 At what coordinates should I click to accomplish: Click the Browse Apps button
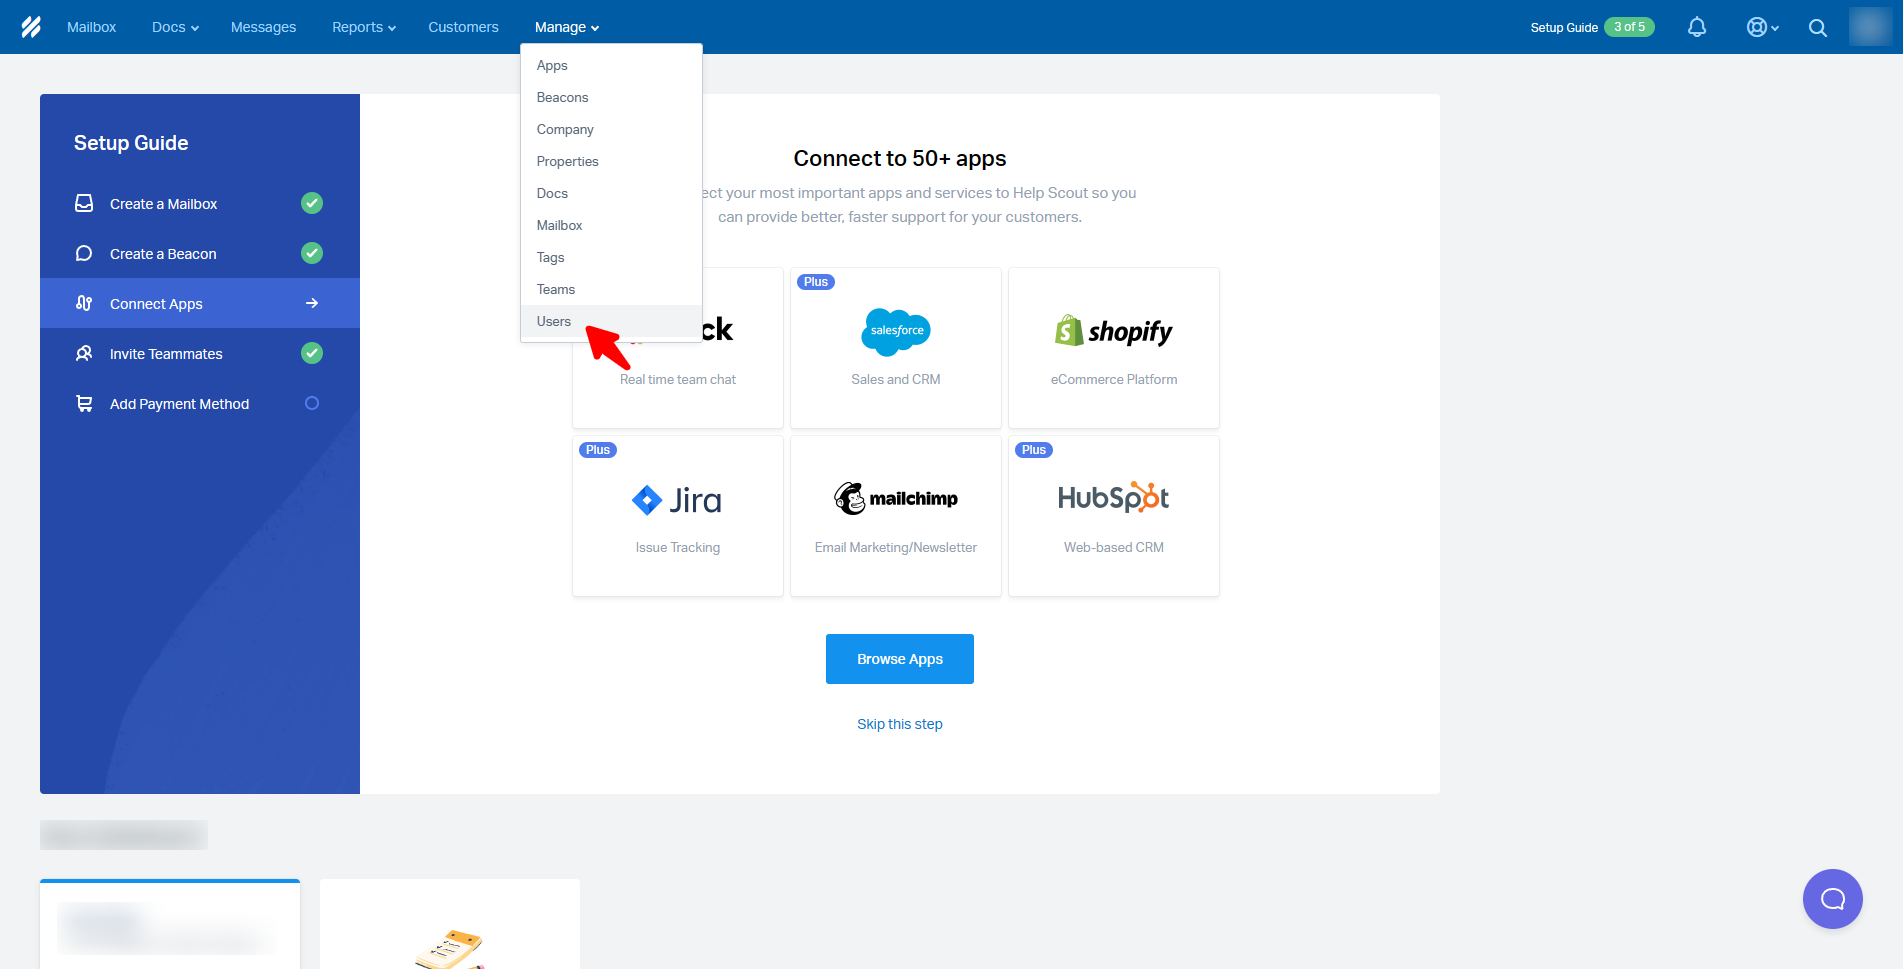pos(900,659)
